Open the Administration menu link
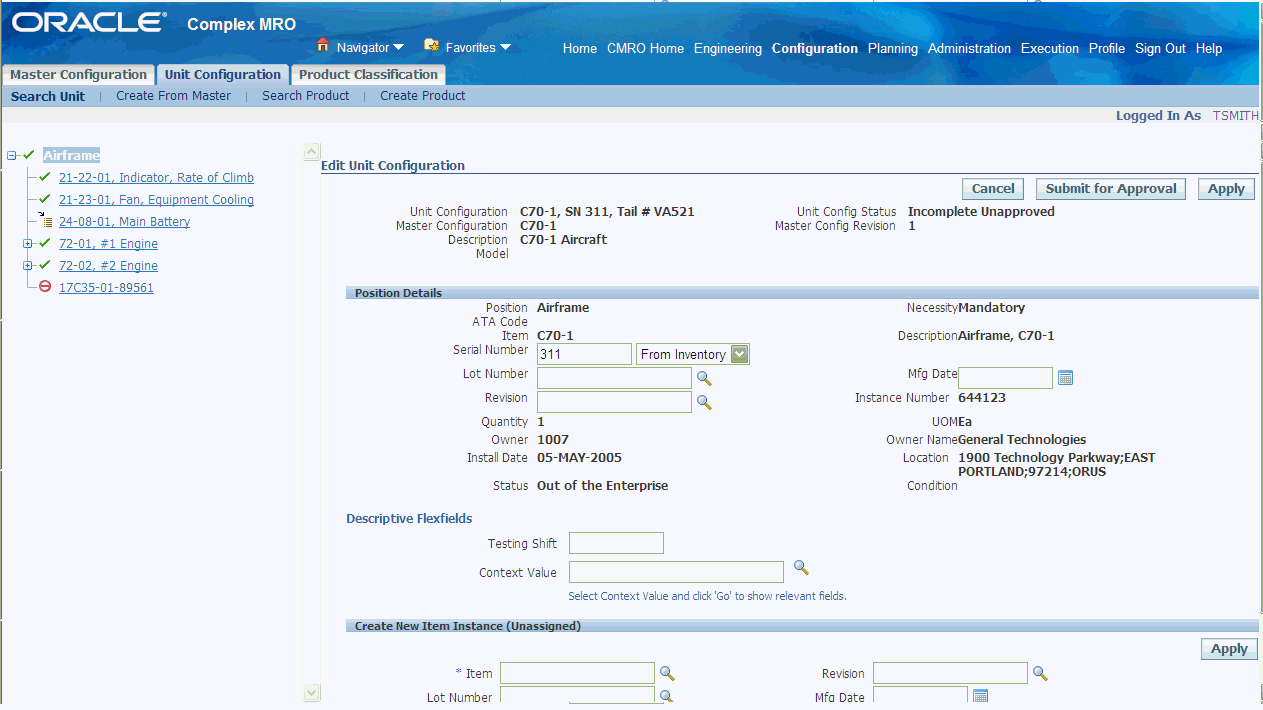Viewport: 1263px width, 710px height. [x=969, y=48]
